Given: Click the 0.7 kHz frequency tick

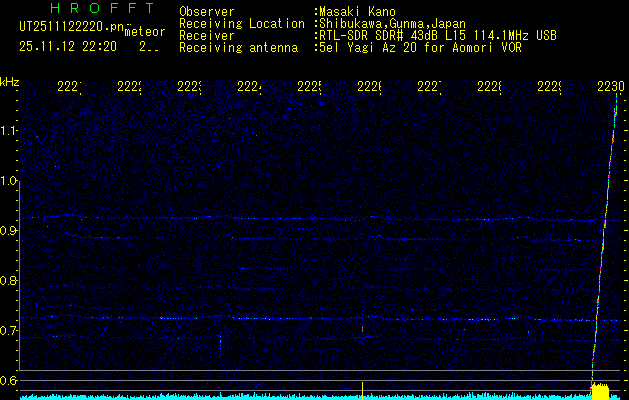Looking at the screenshot, I should 9,330.
